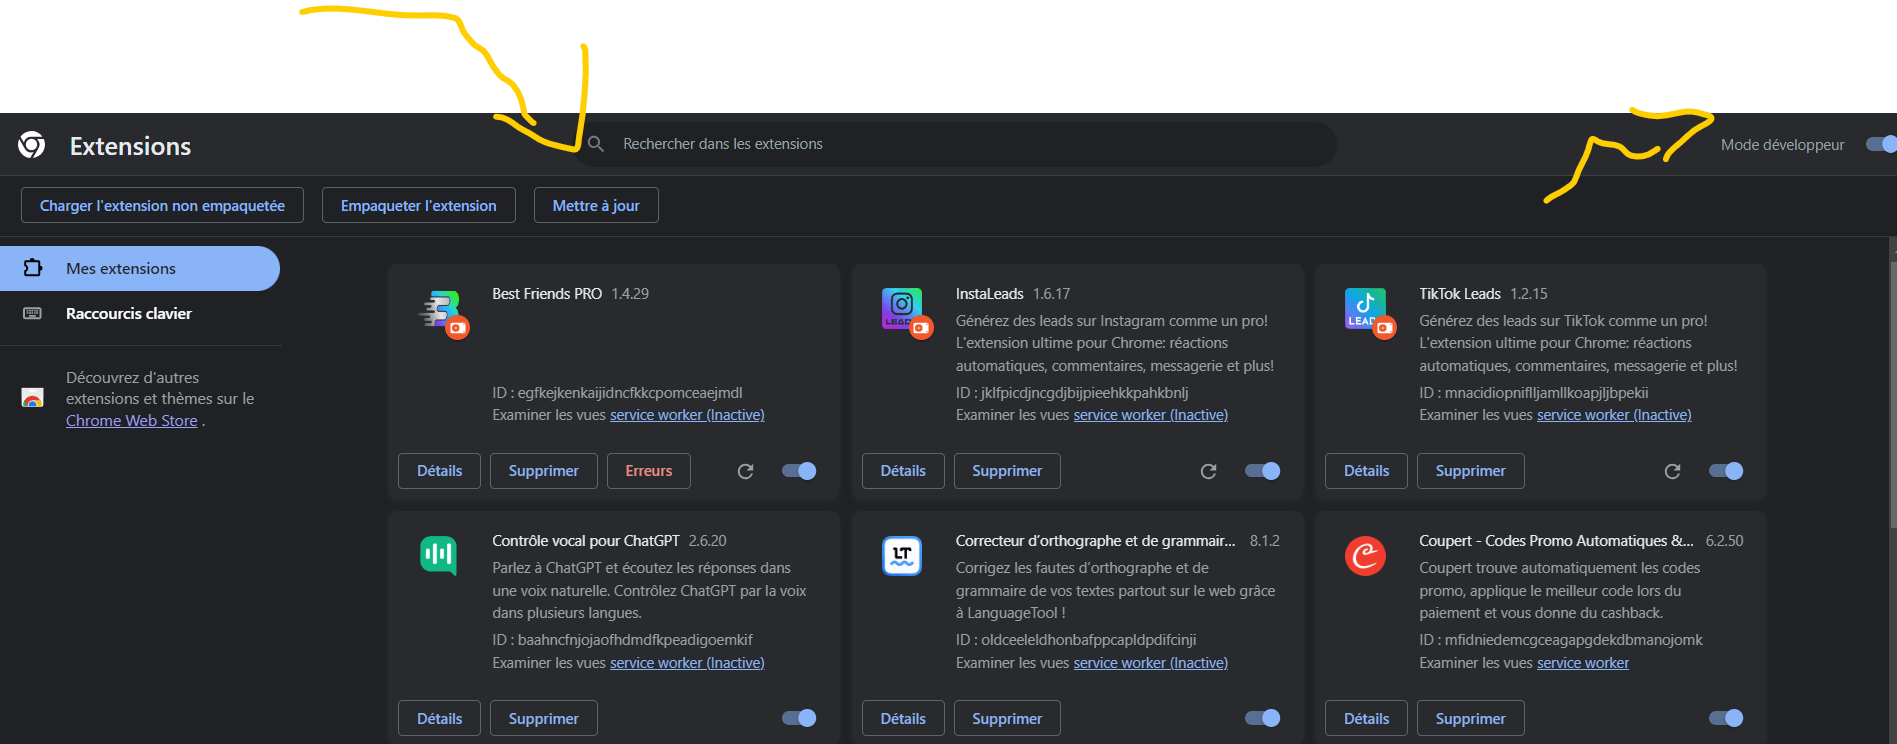Click Supprimer for Correcteur d'orthographe
The image size is (1897, 744).
pyautogui.click(x=1007, y=718)
